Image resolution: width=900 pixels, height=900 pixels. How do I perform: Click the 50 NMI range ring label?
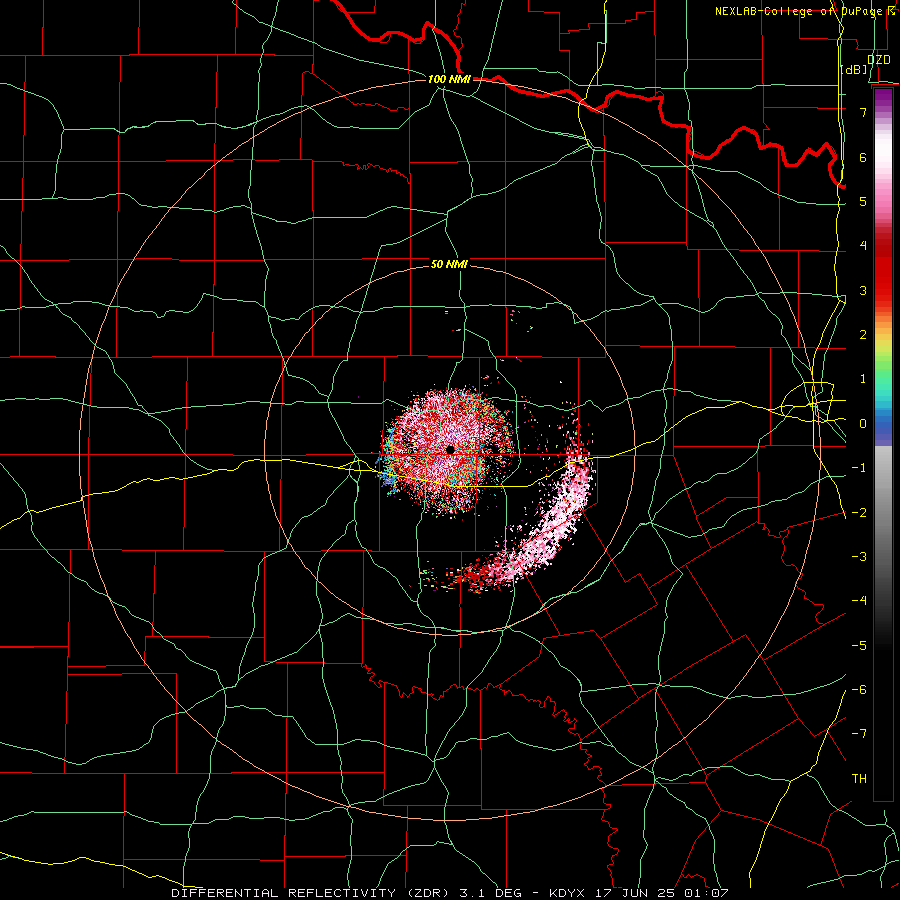[x=449, y=264]
